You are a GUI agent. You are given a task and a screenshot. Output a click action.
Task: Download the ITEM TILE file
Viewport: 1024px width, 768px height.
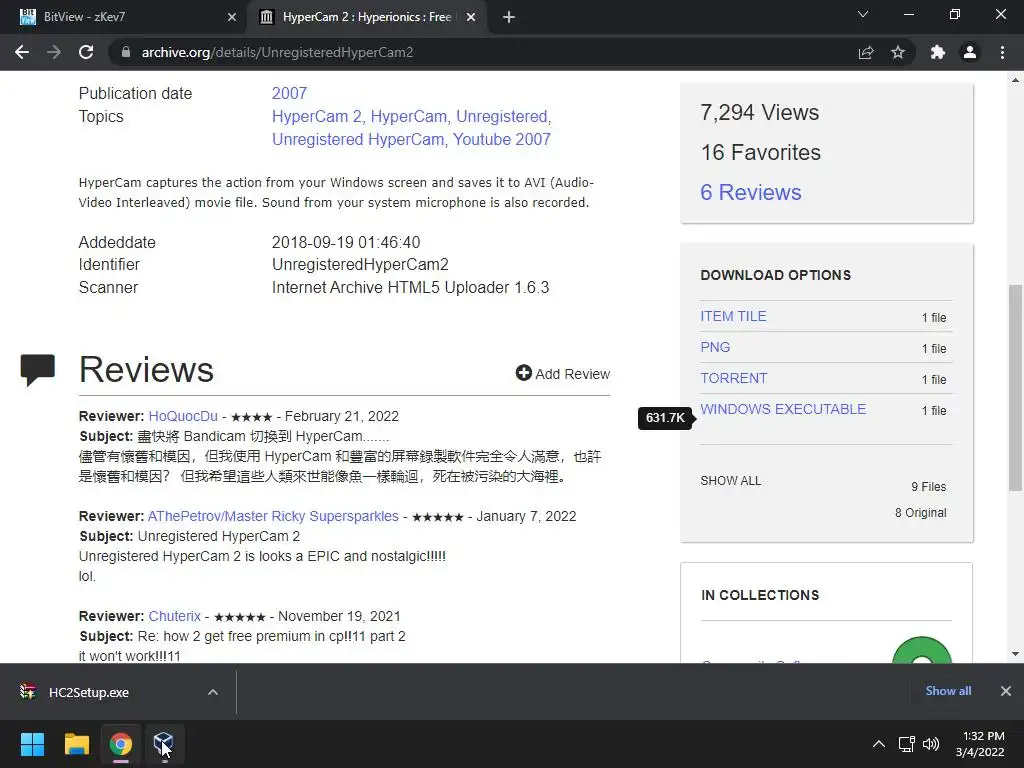tap(733, 316)
